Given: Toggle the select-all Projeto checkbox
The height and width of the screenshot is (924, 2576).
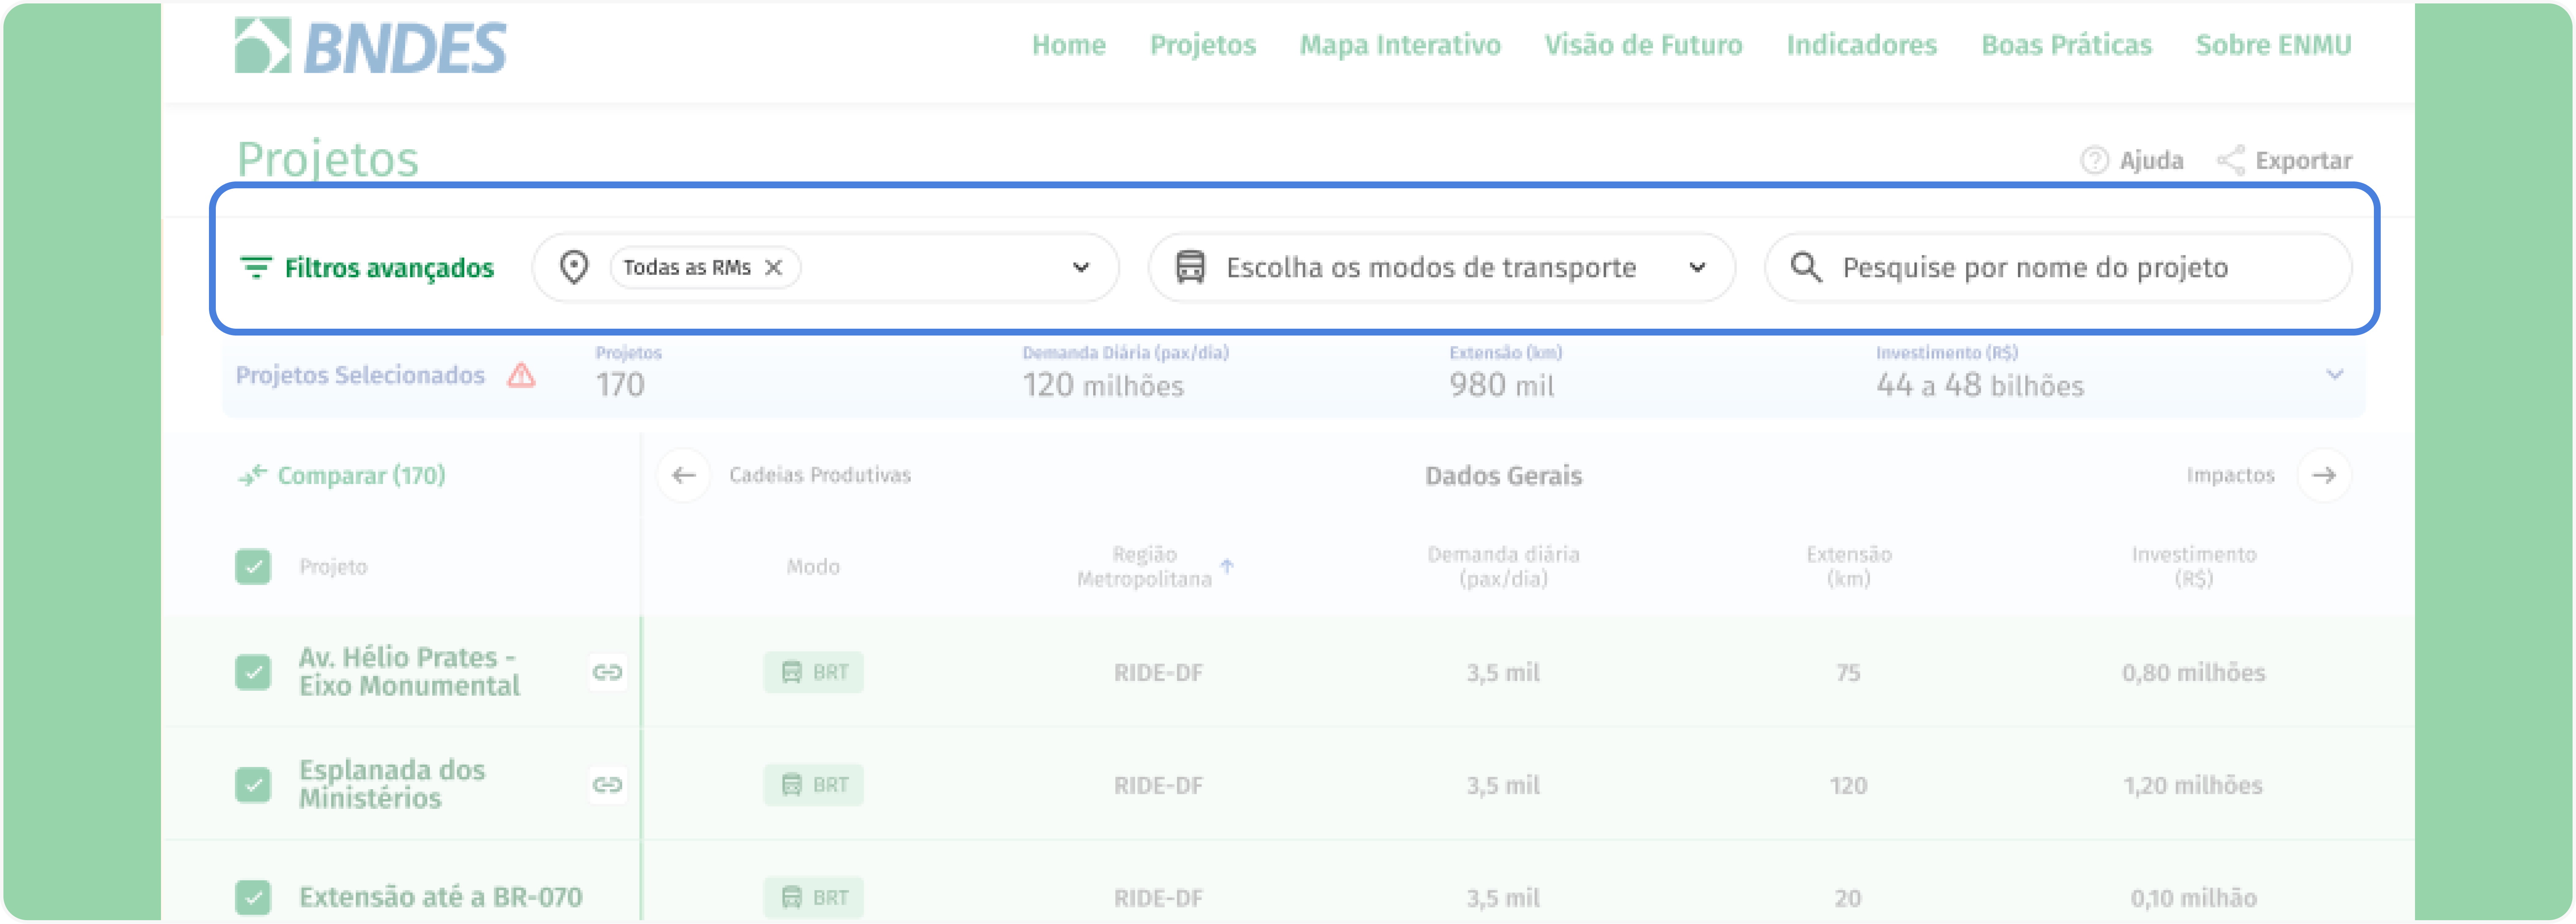Looking at the screenshot, I should click(x=253, y=567).
